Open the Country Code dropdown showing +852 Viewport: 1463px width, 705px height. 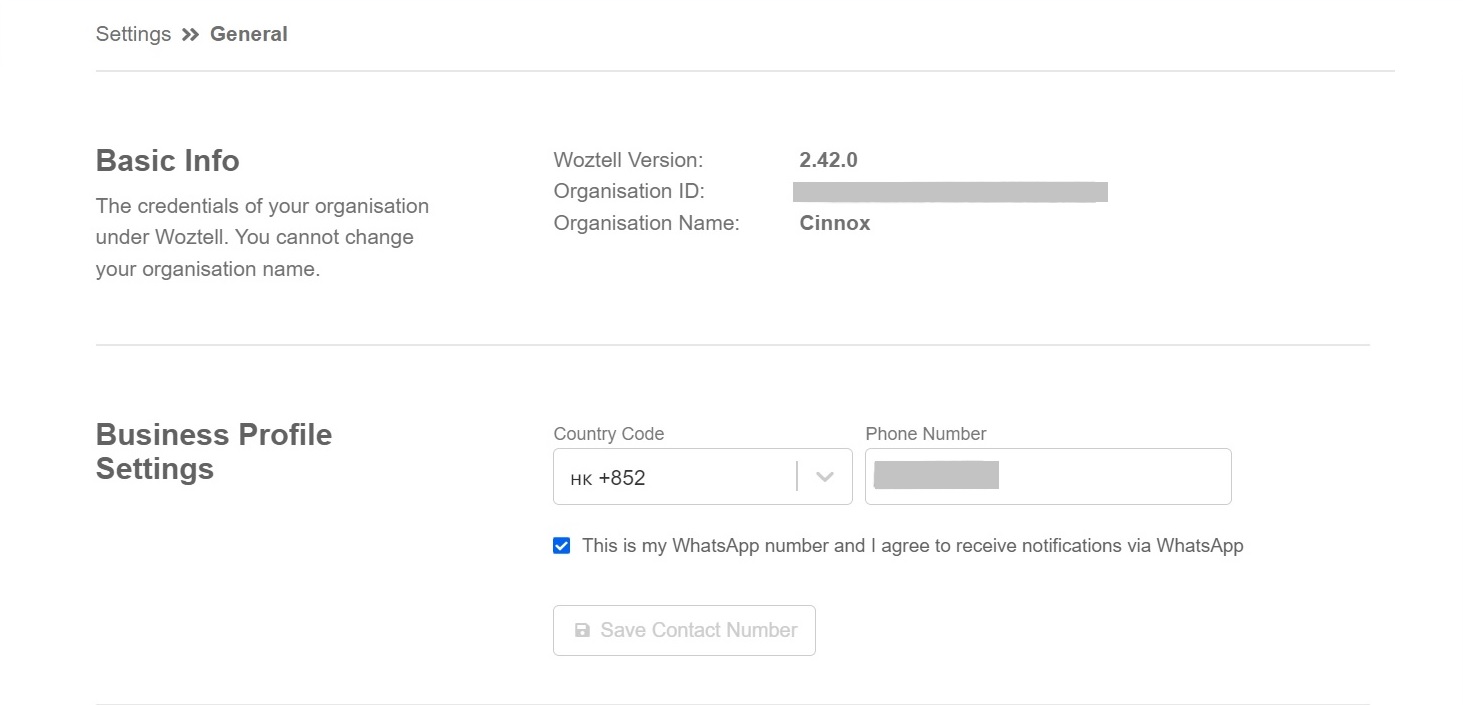[x=680, y=477]
